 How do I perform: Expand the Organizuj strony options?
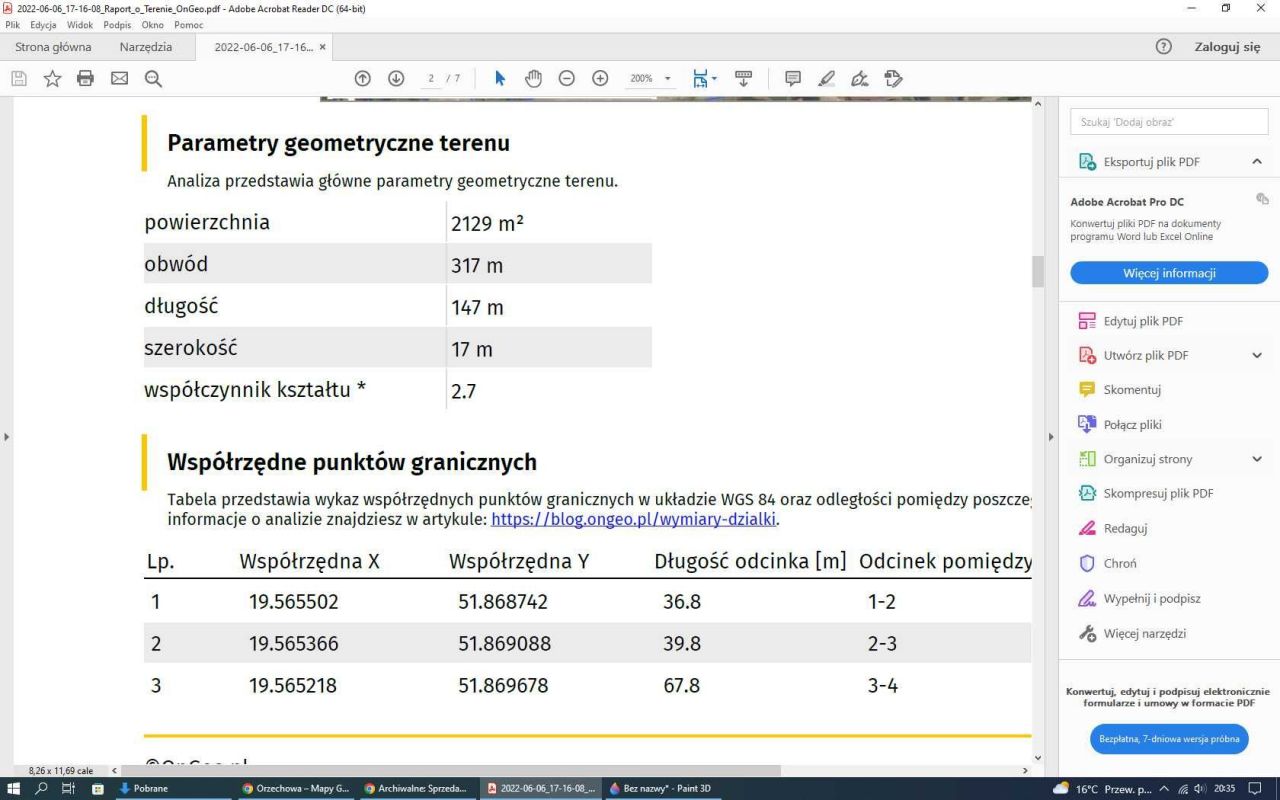coord(1257,459)
